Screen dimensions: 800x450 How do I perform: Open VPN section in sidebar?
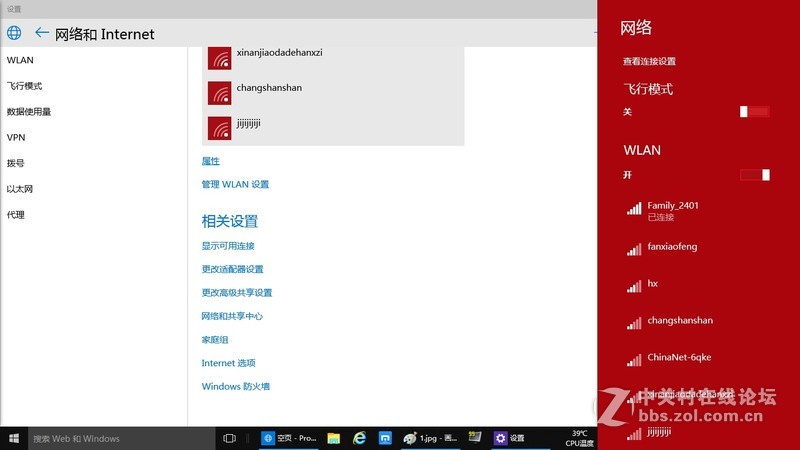tap(16, 137)
